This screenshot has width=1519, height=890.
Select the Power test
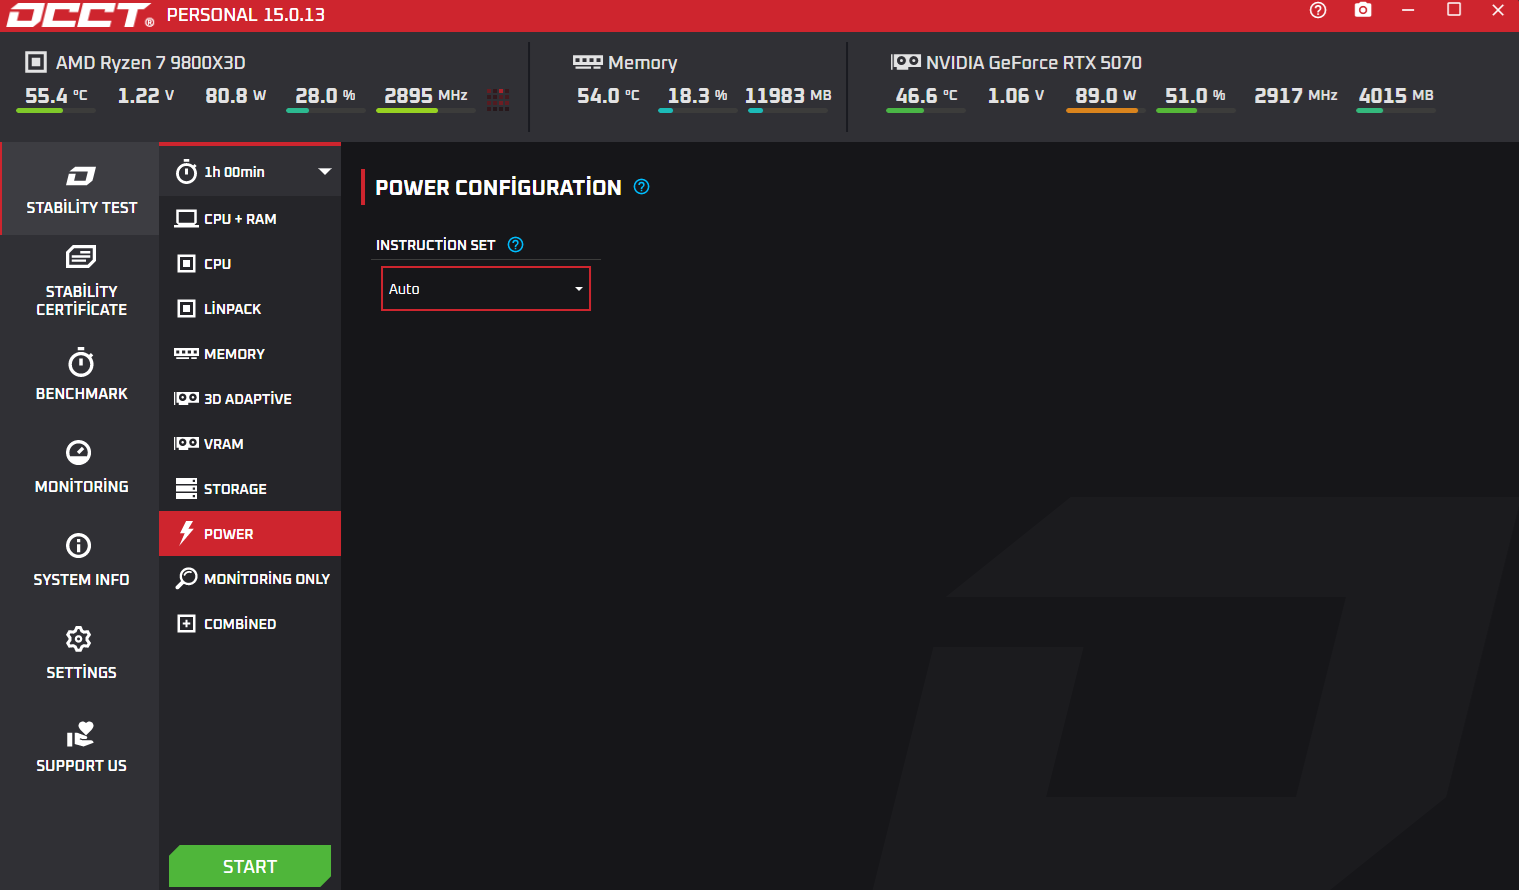click(250, 534)
